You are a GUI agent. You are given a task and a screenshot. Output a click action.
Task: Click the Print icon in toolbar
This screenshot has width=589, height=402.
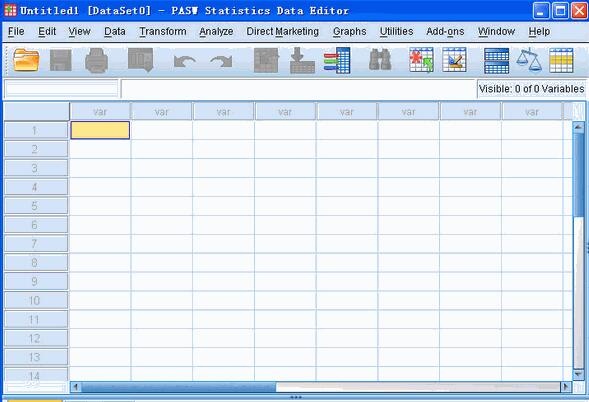(x=97, y=60)
